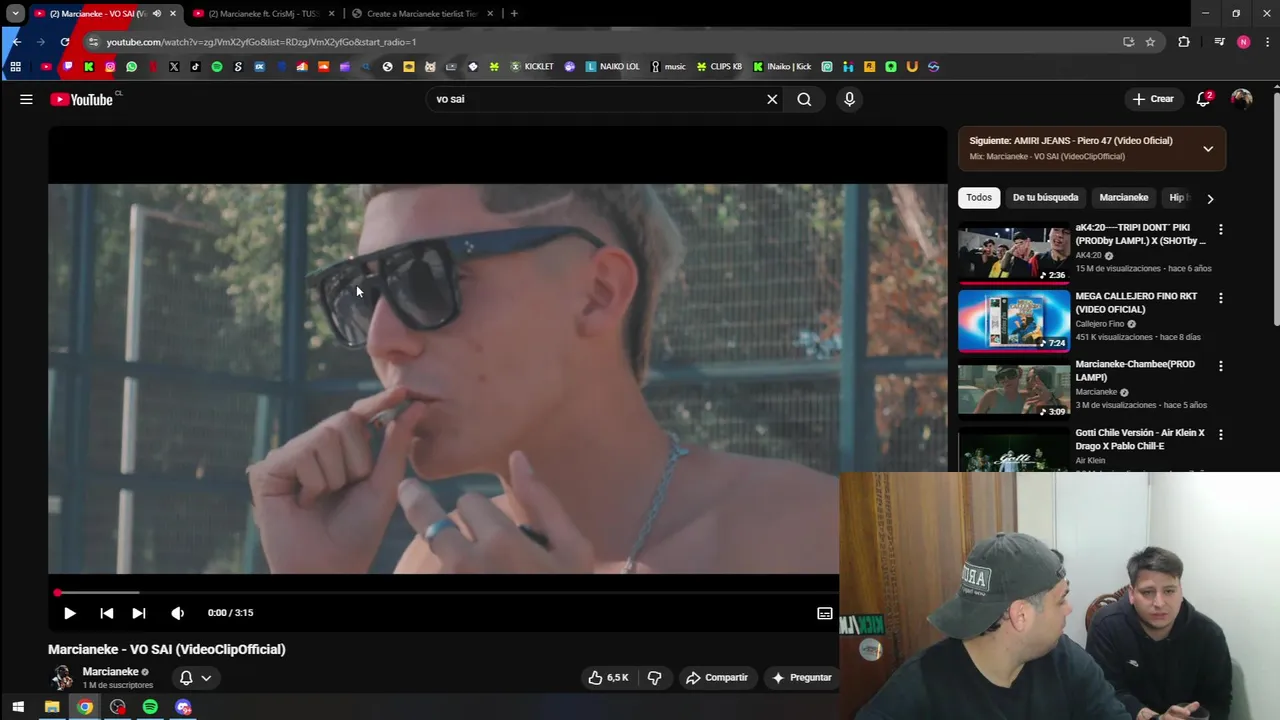The height and width of the screenshot is (720, 1280).
Task: Share the video via Compartir button
Action: 716,677
